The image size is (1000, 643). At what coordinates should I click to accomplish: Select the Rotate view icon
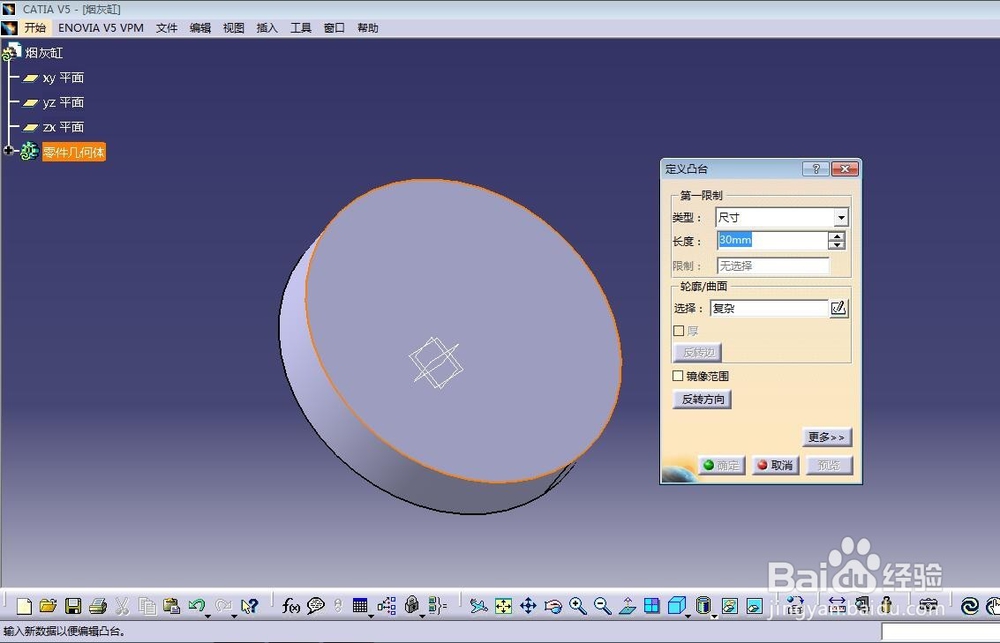click(x=554, y=605)
